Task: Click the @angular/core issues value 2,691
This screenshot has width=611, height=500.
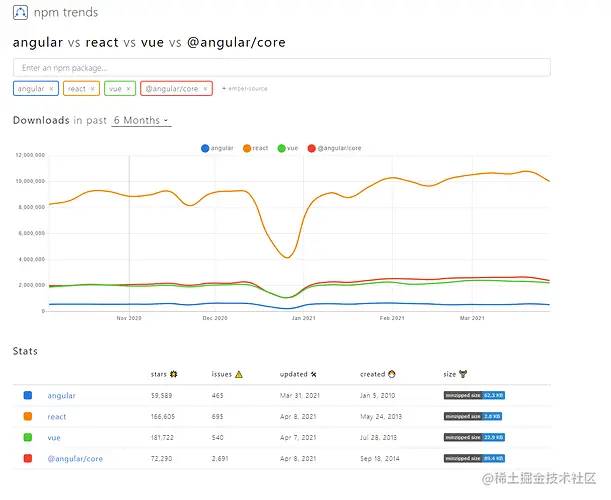Action: (x=220, y=459)
